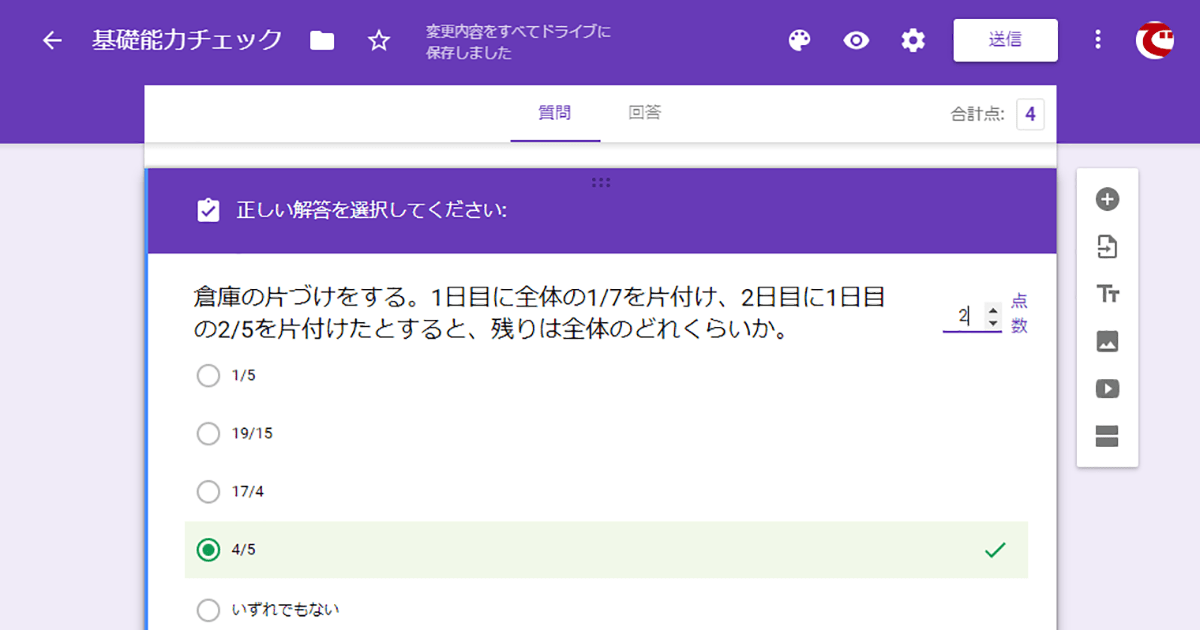
Task: Decrease points with the down stepper arrow
Action: [x=992, y=323]
